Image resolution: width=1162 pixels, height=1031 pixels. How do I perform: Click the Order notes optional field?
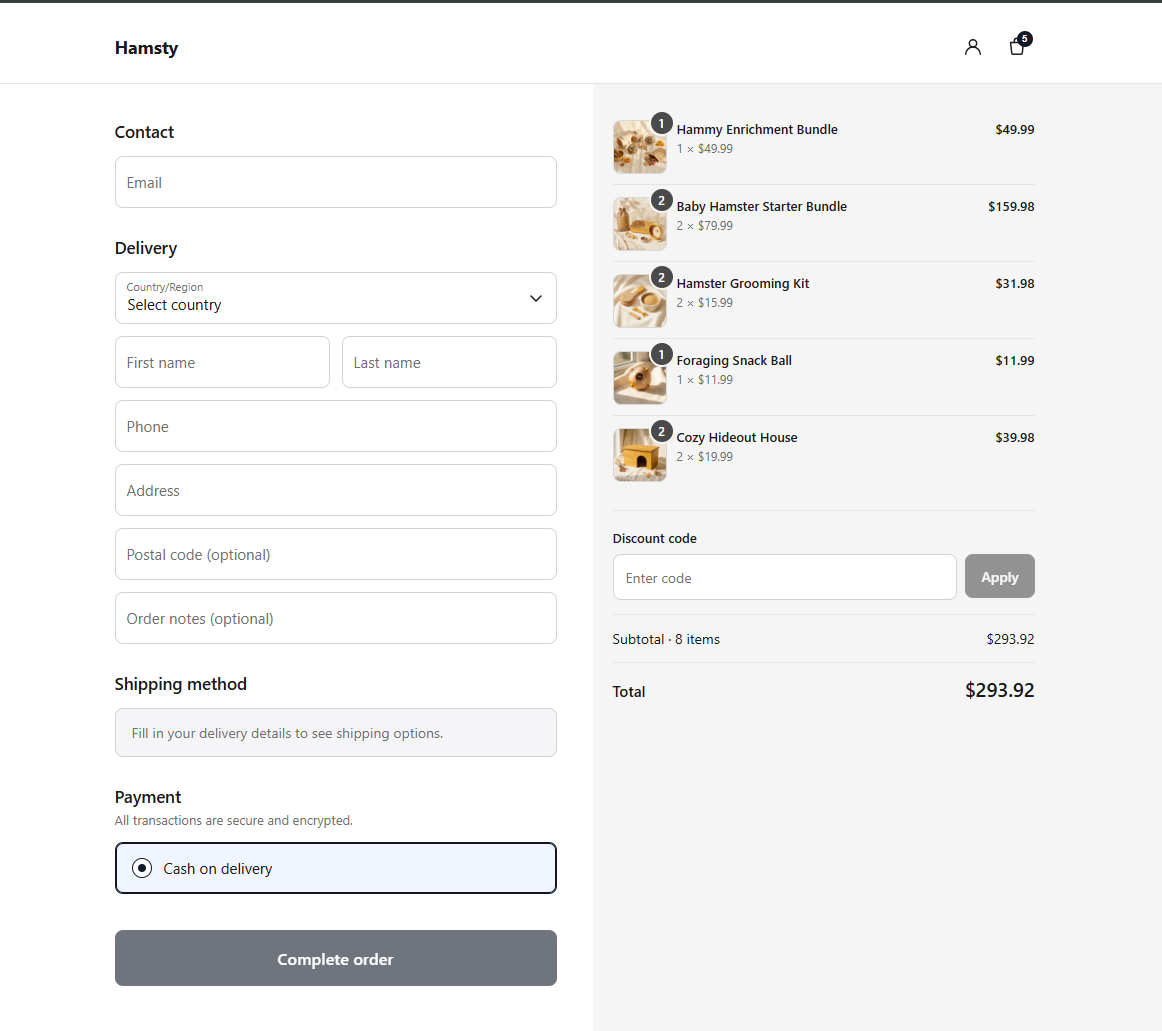click(336, 618)
